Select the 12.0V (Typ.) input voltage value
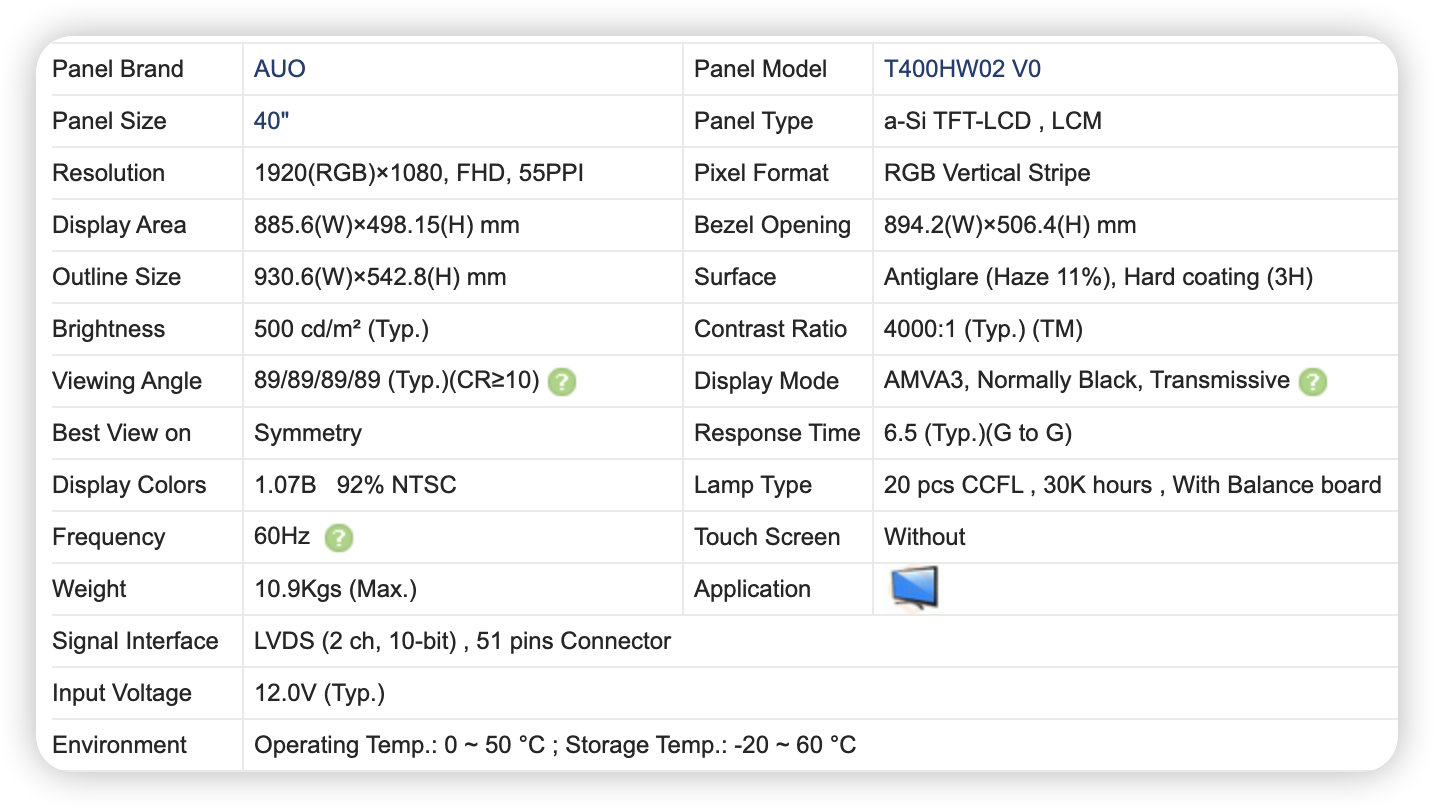Screen dimensions: 1434x808 (319, 693)
